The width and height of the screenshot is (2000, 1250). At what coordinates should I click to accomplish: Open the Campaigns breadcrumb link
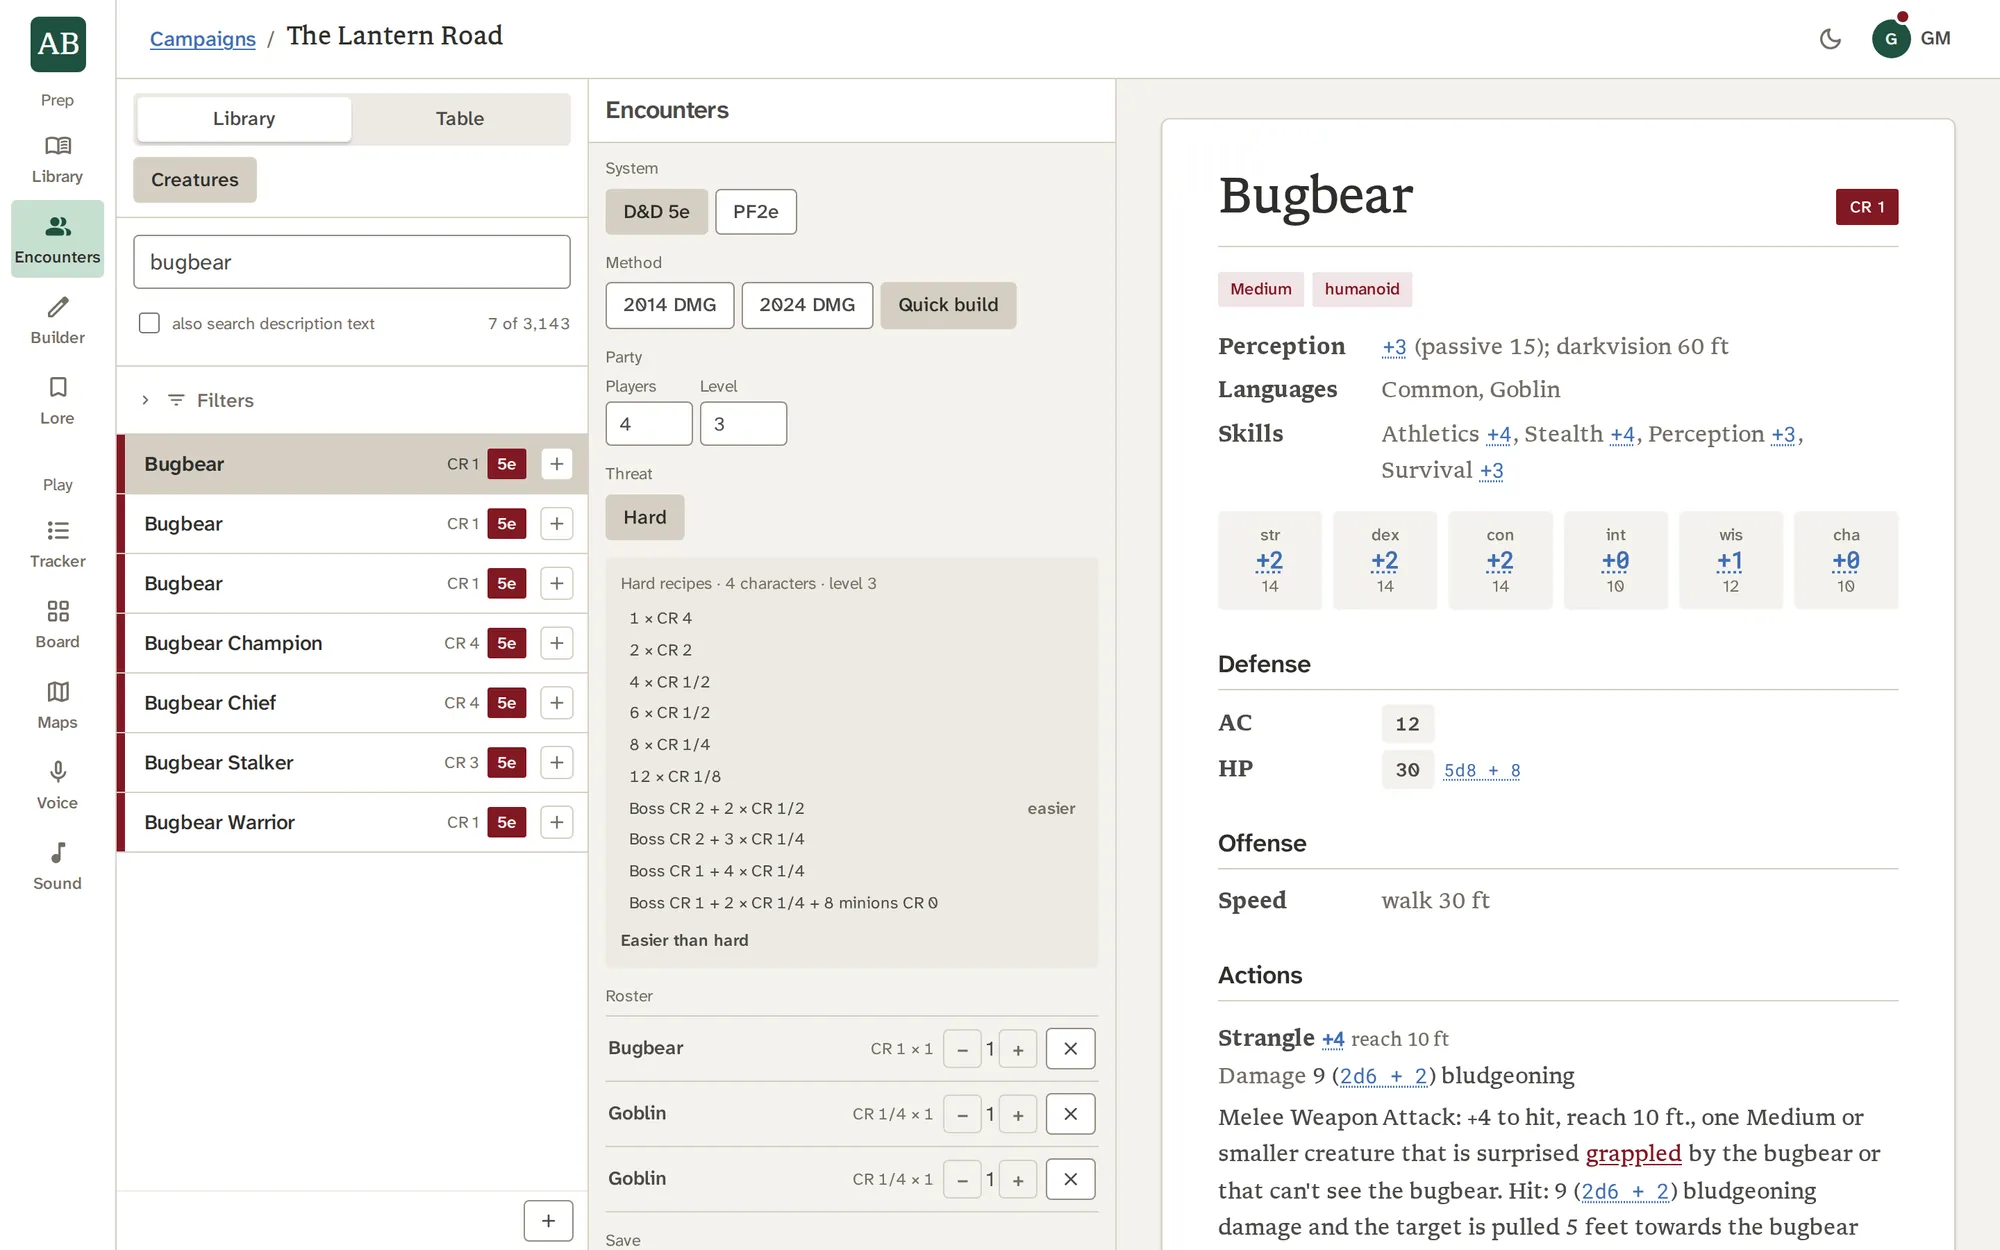coord(203,39)
